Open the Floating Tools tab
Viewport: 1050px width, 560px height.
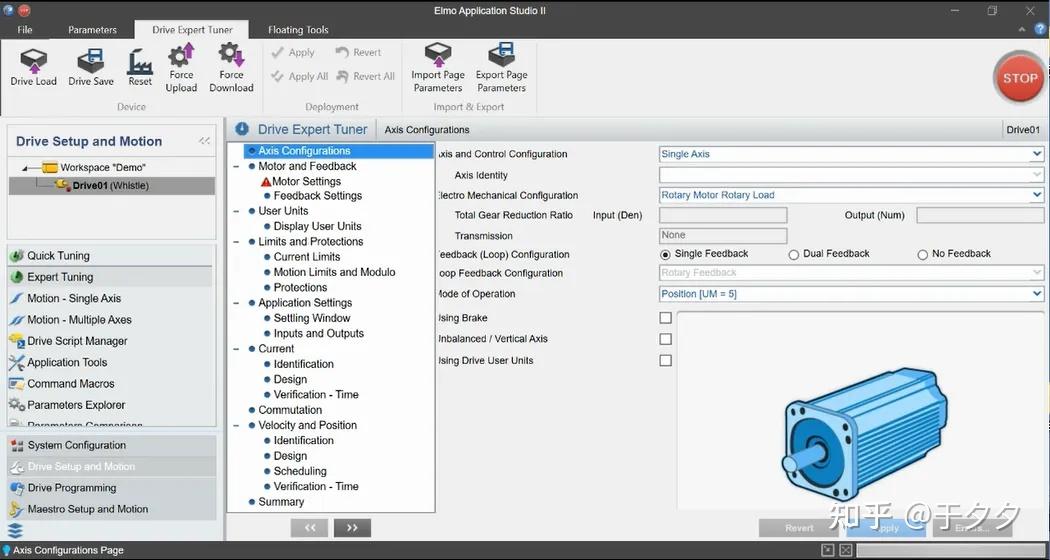298,29
